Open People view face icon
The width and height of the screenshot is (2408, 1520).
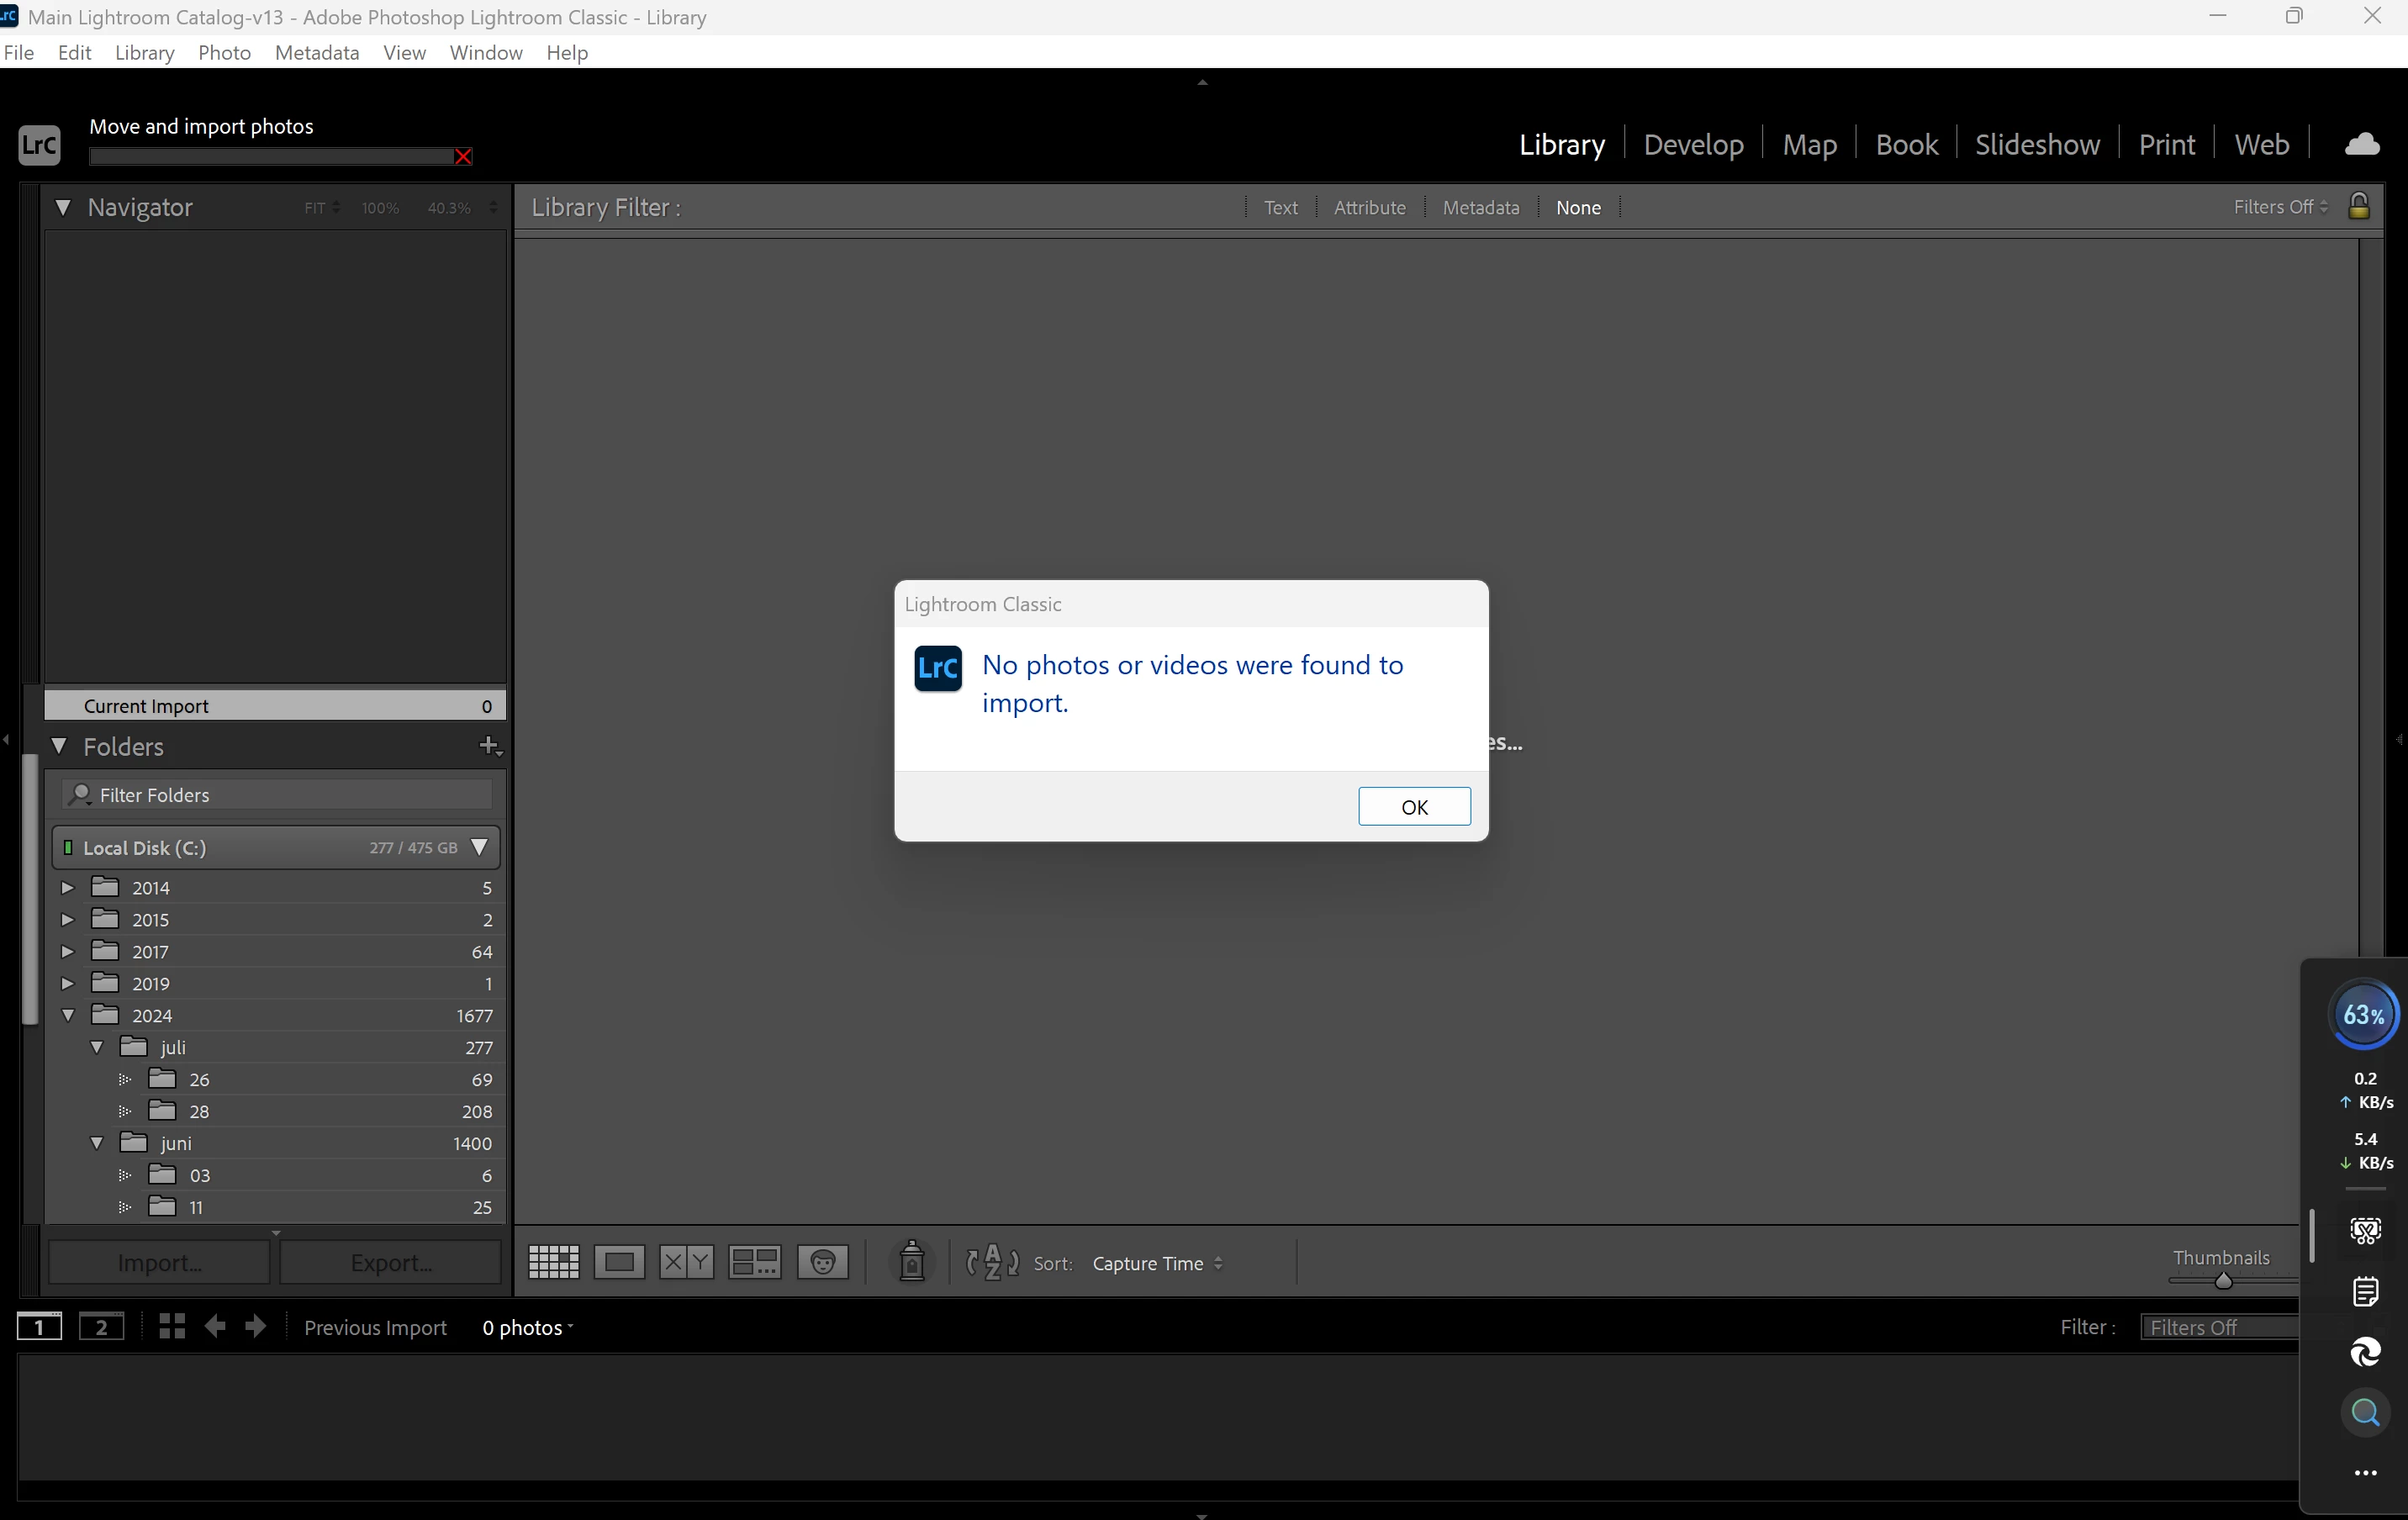tap(823, 1262)
